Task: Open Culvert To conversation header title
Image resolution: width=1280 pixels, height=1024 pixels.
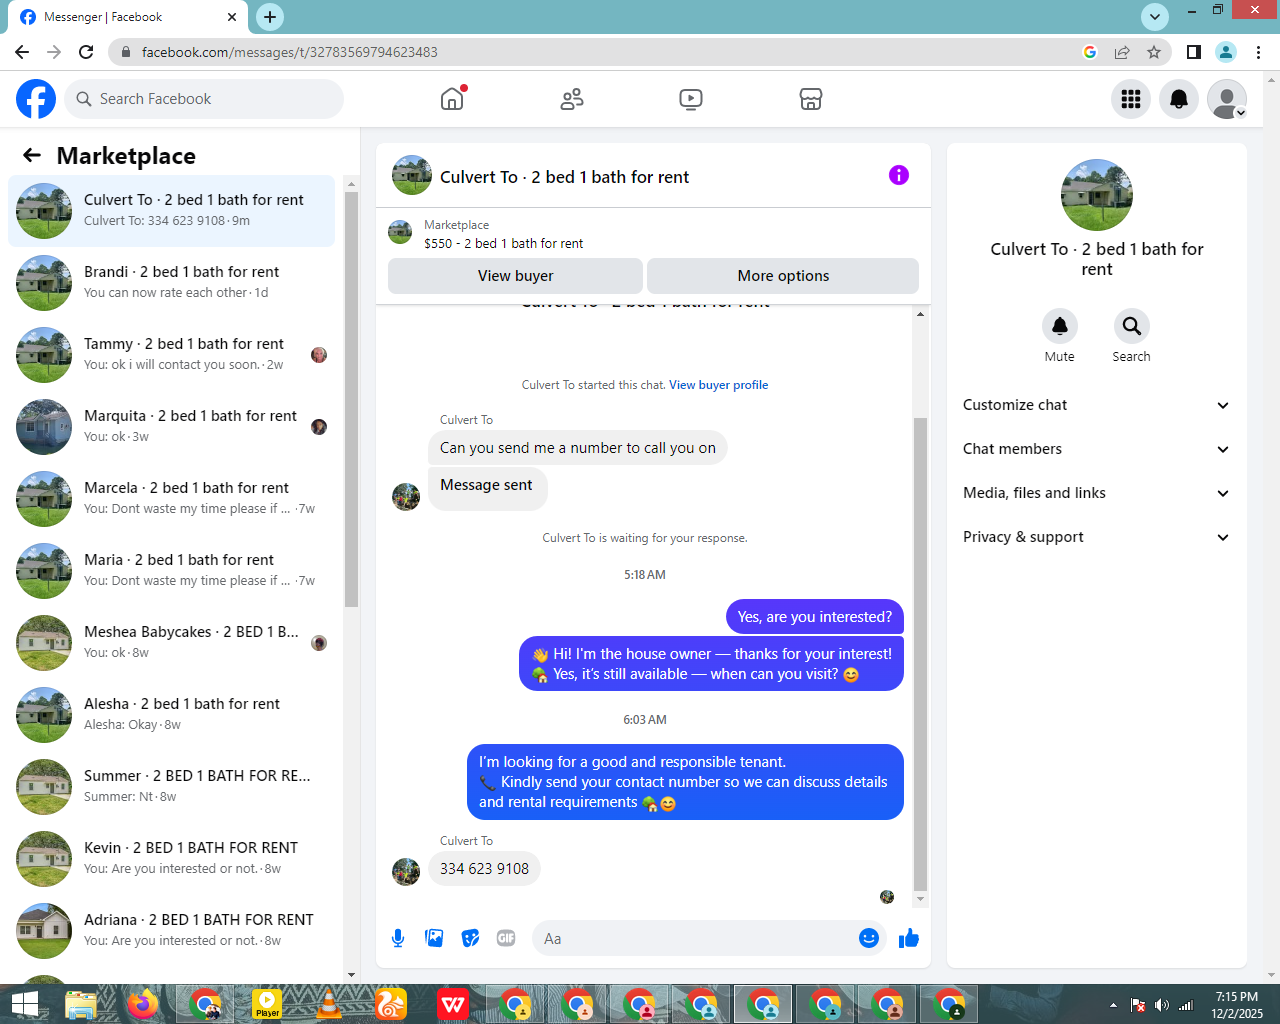Action: (x=564, y=177)
